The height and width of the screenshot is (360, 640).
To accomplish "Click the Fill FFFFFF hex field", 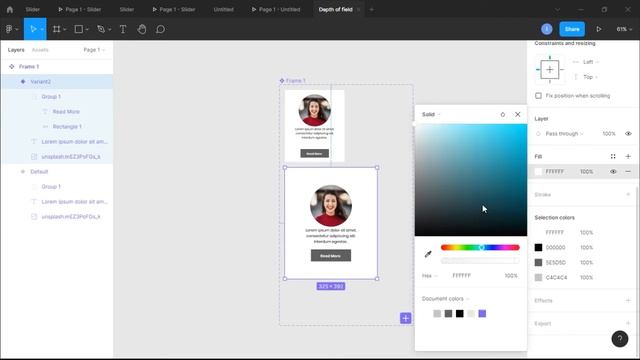I will 555,172.
